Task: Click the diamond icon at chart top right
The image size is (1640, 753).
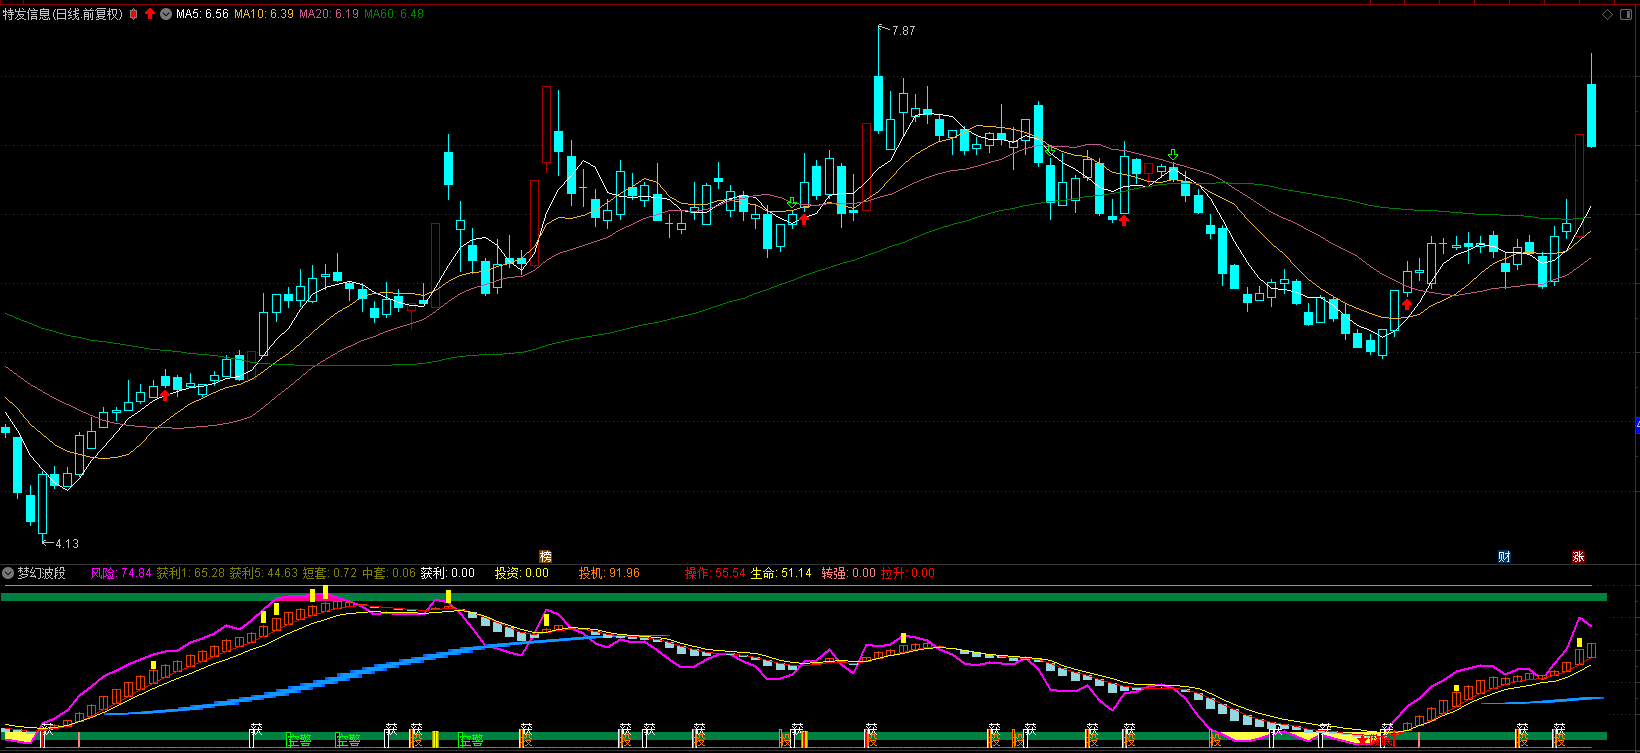Action: coord(1608,14)
